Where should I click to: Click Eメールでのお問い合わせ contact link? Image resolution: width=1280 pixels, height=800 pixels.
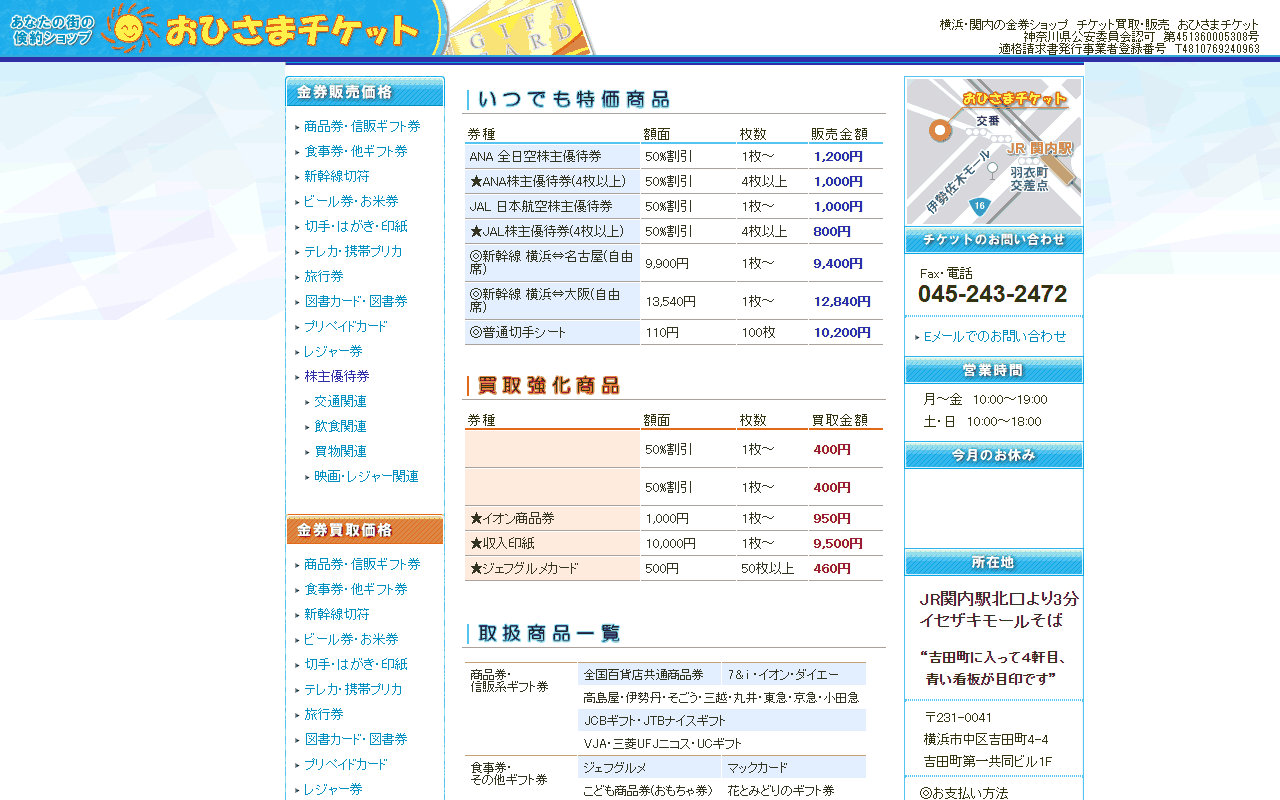[x=995, y=336]
